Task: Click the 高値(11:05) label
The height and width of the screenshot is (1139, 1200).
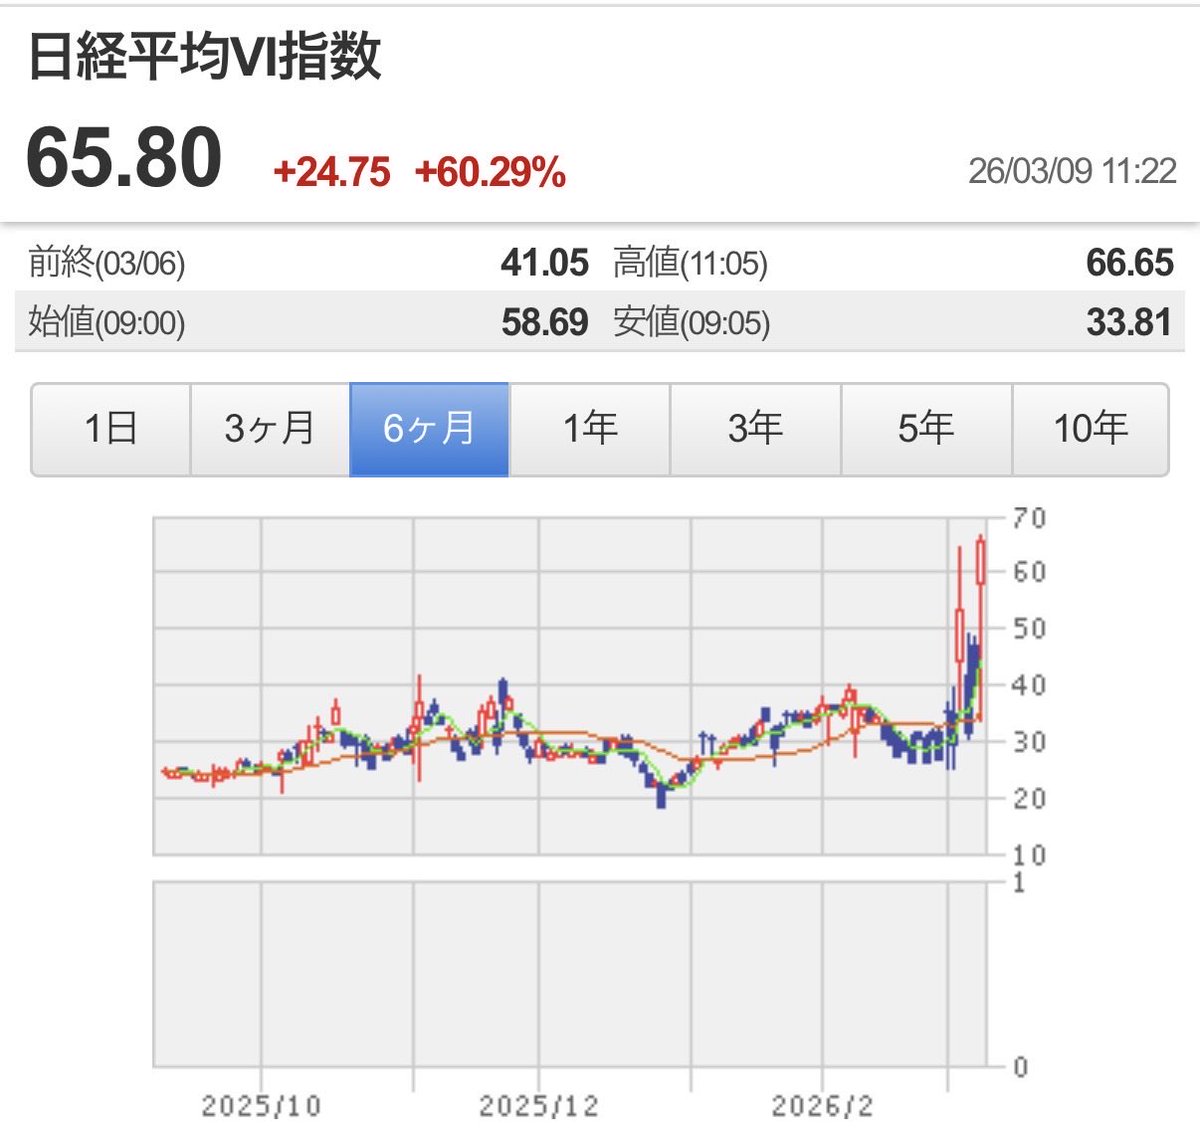Action: pos(690,263)
